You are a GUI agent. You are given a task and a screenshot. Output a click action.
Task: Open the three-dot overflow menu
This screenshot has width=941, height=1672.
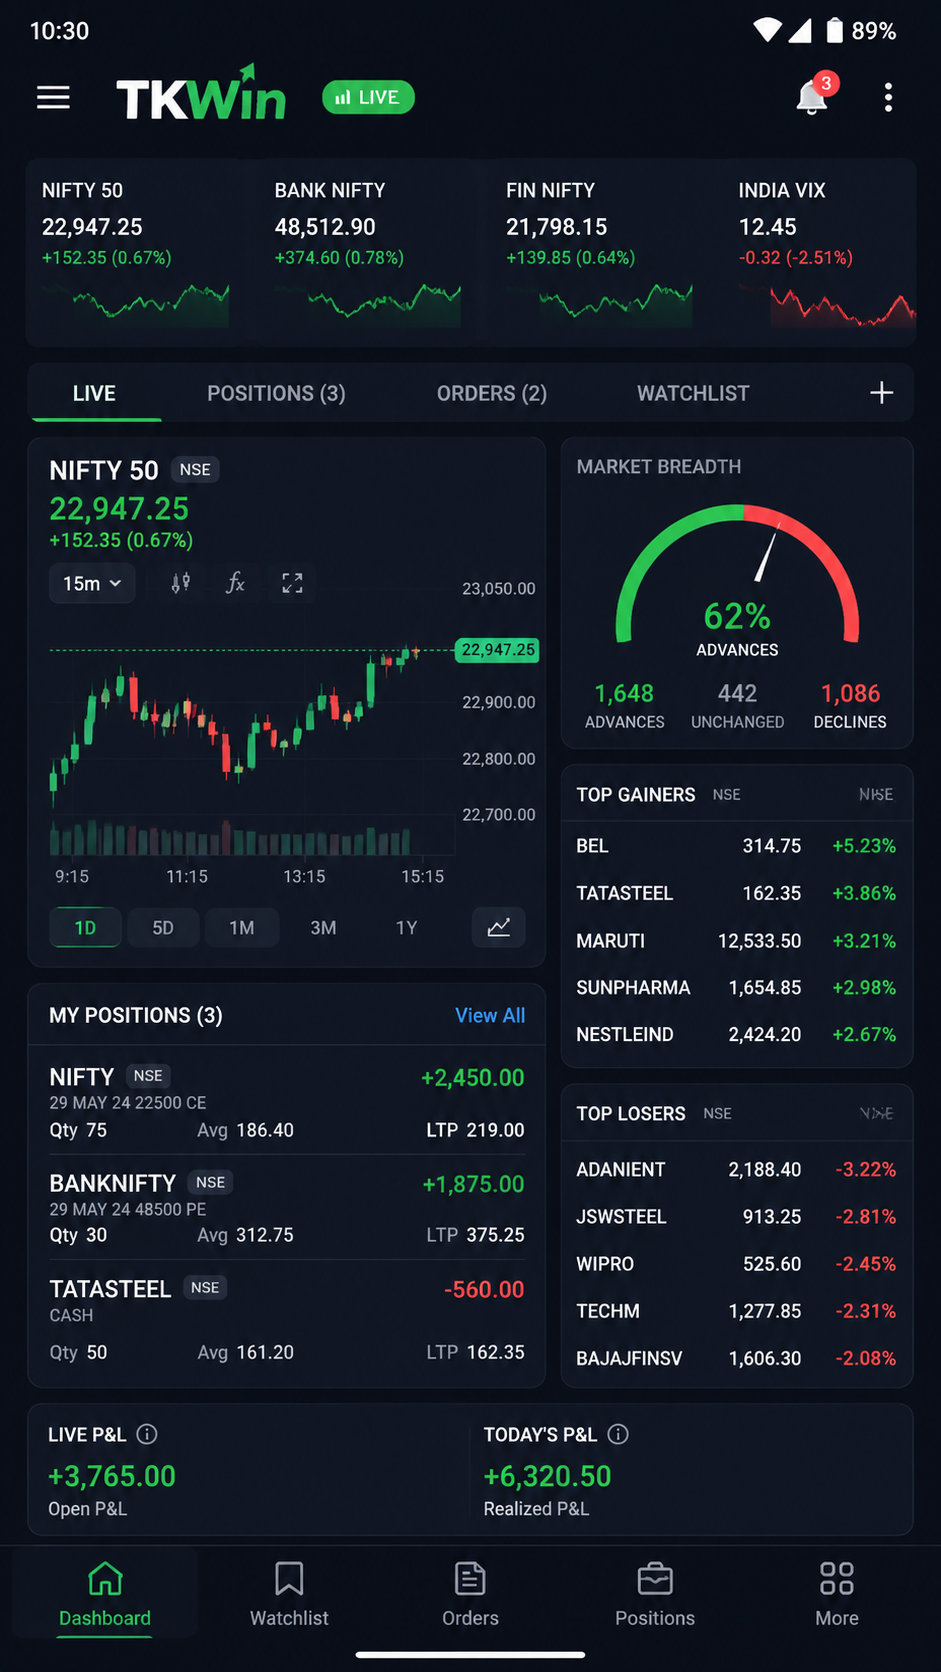pyautogui.click(x=888, y=97)
